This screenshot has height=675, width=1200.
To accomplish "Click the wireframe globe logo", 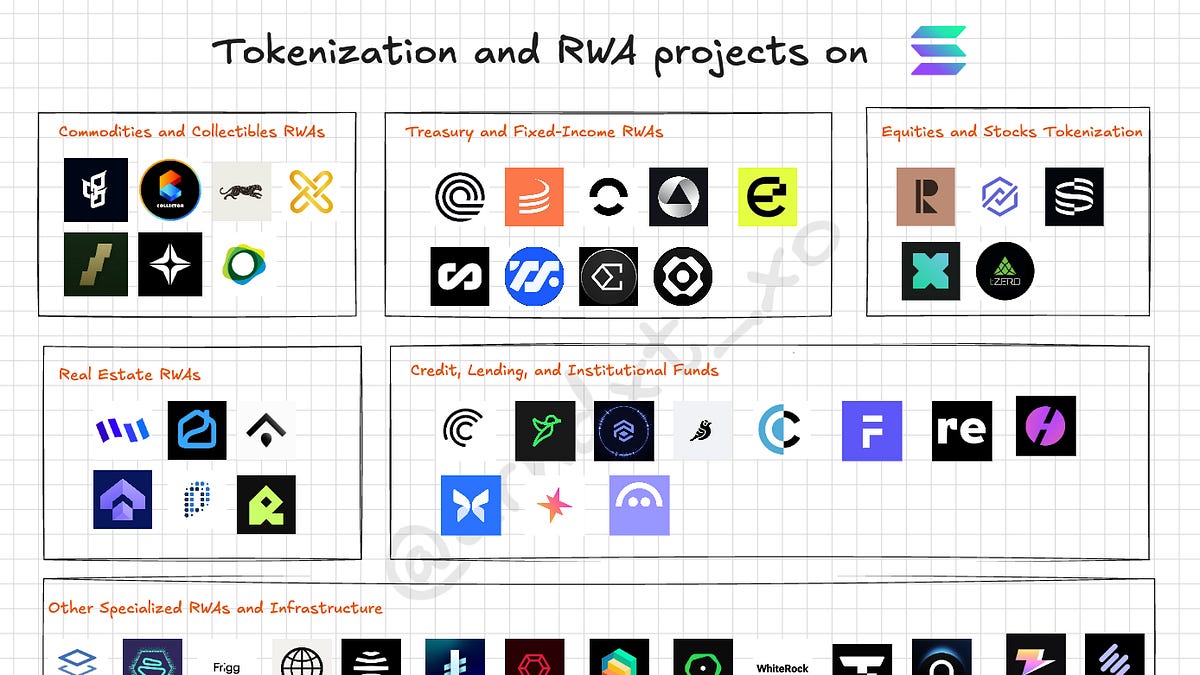I will point(301,660).
